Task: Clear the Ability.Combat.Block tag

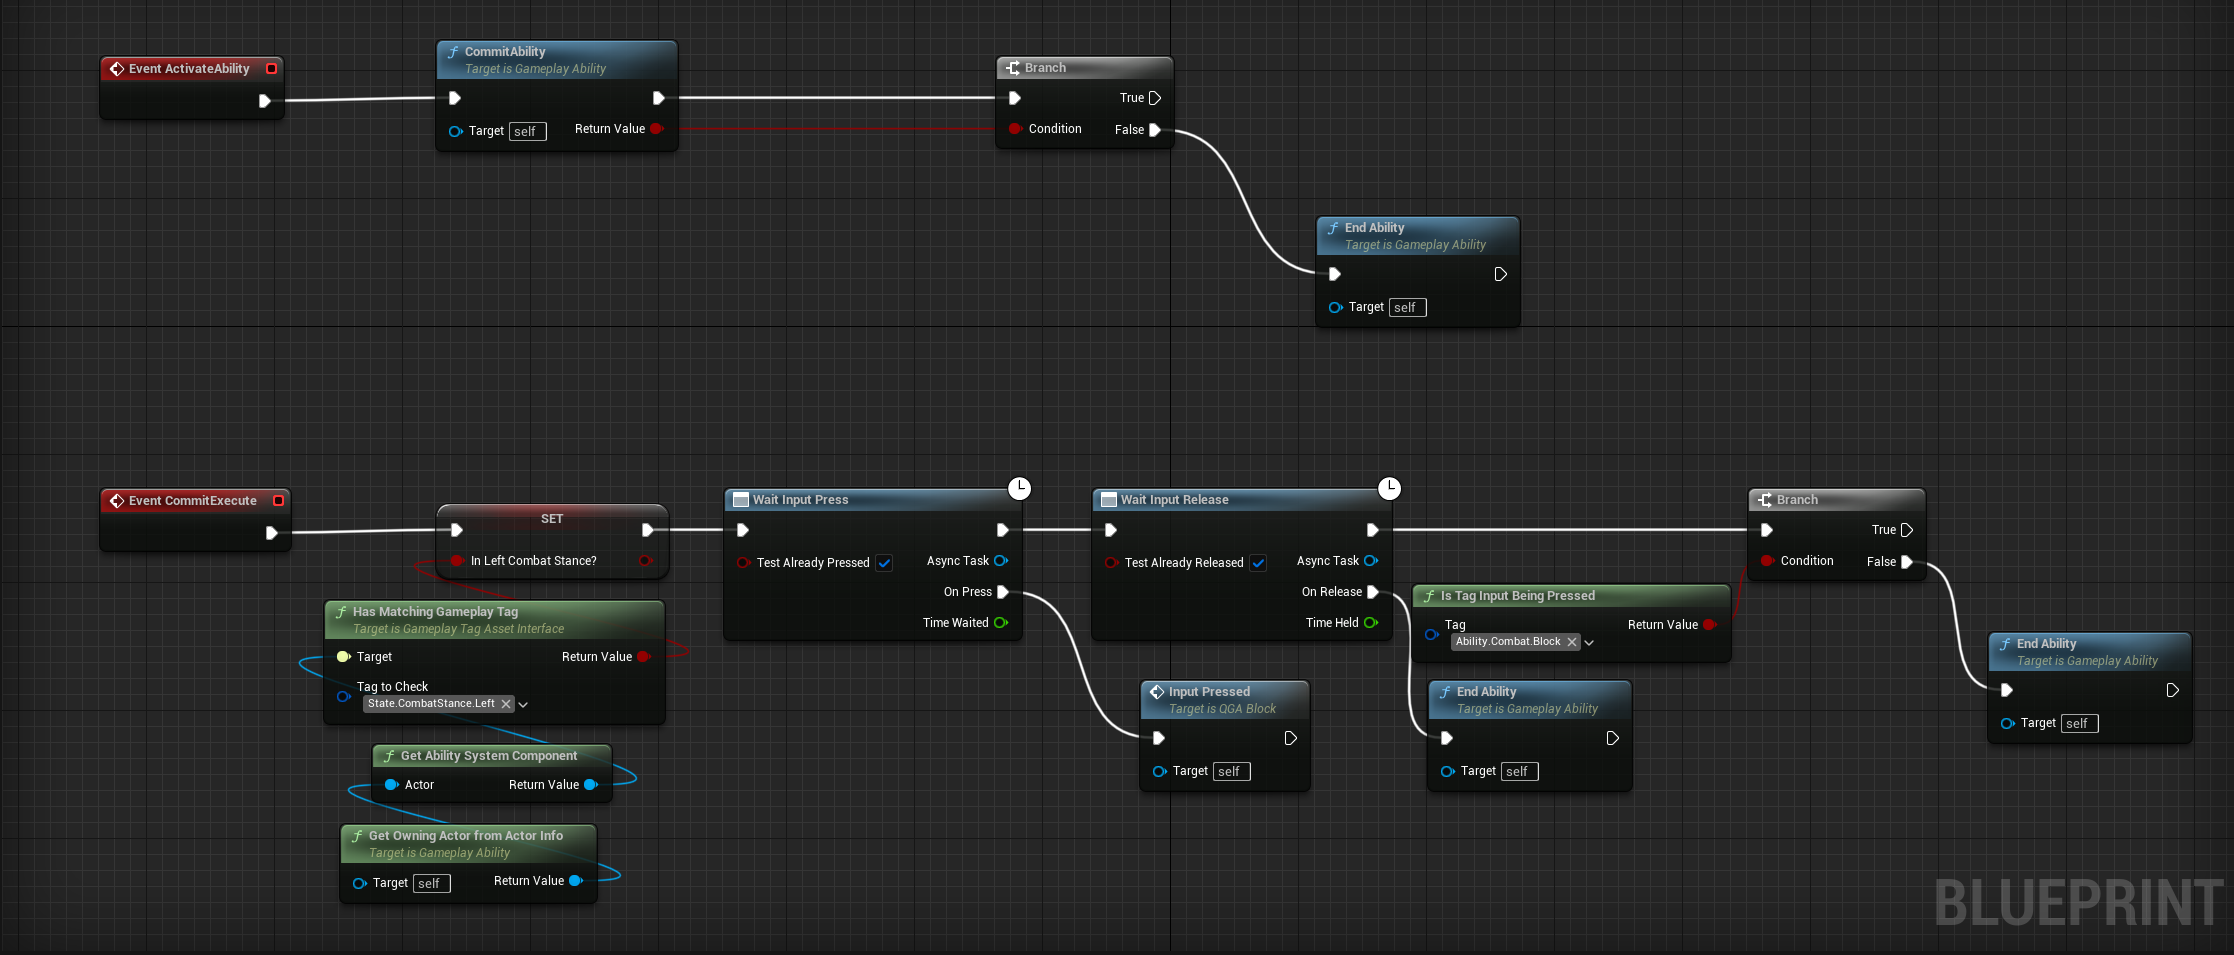Action: click(x=1572, y=642)
